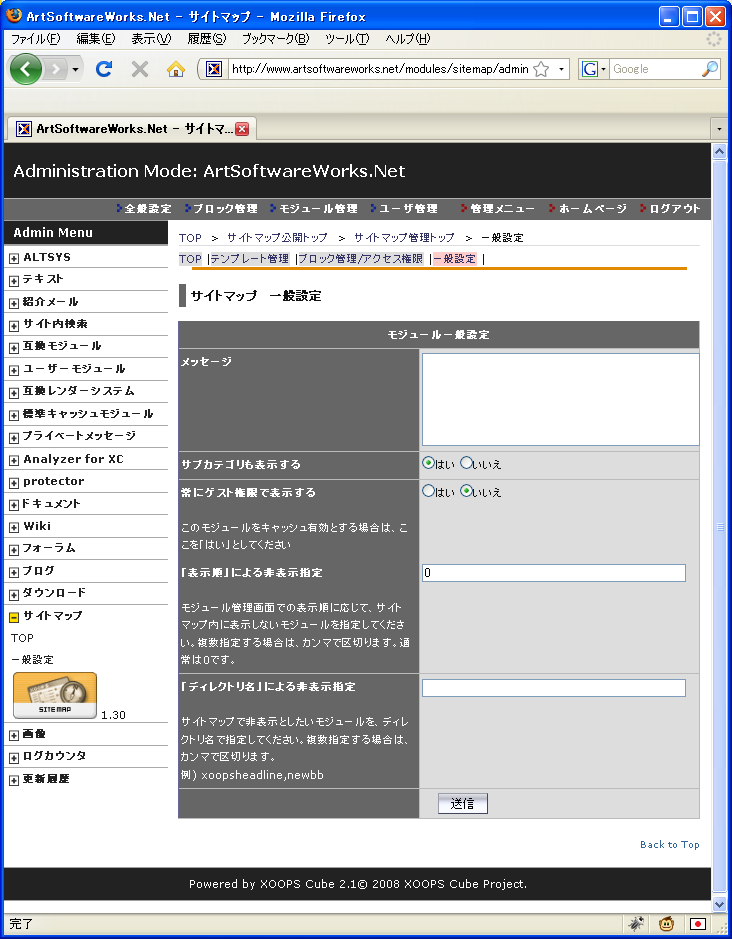Click the search magnifier icon

(x=709, y=69)
